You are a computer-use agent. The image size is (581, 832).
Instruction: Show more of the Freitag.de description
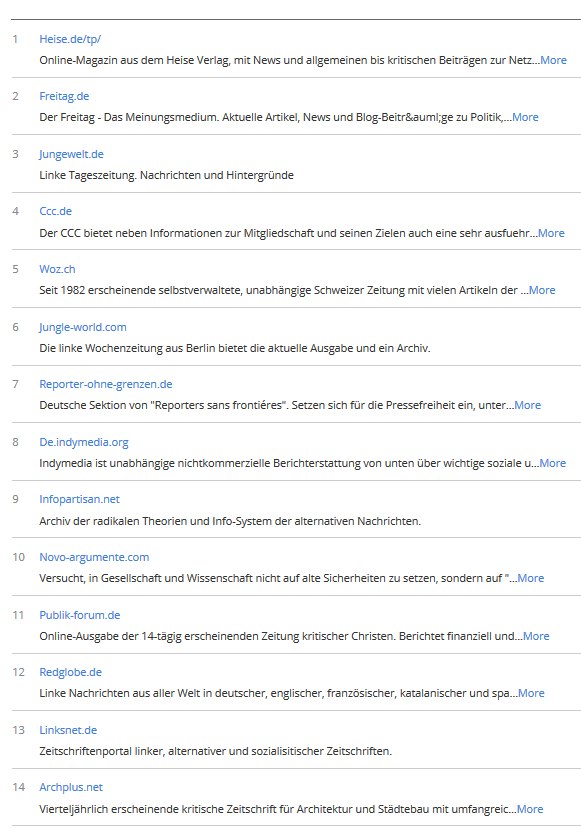(x=525, y=117)
